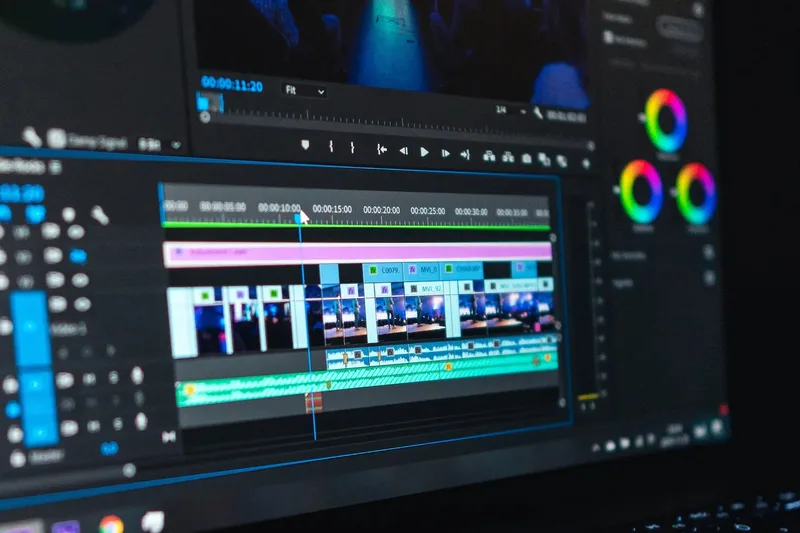Toggle the highlighted blue eye on video track
Viewport: 800px width, 533px height.
coord(78,256)
